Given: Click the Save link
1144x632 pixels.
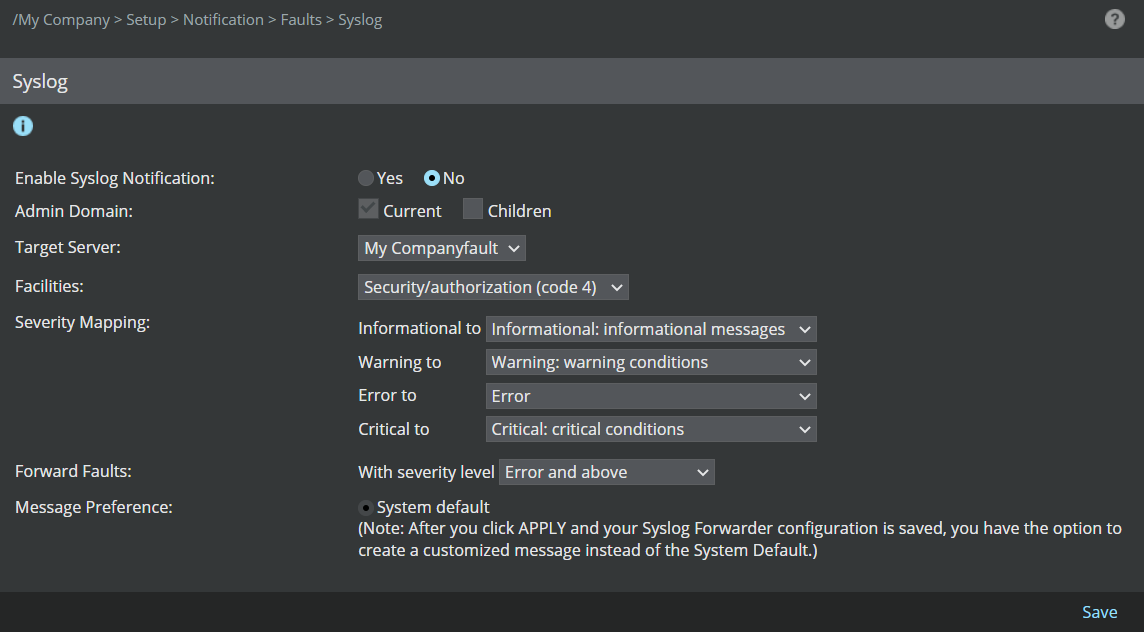Looking at the screenshot, I should [x=1099, y=612].
